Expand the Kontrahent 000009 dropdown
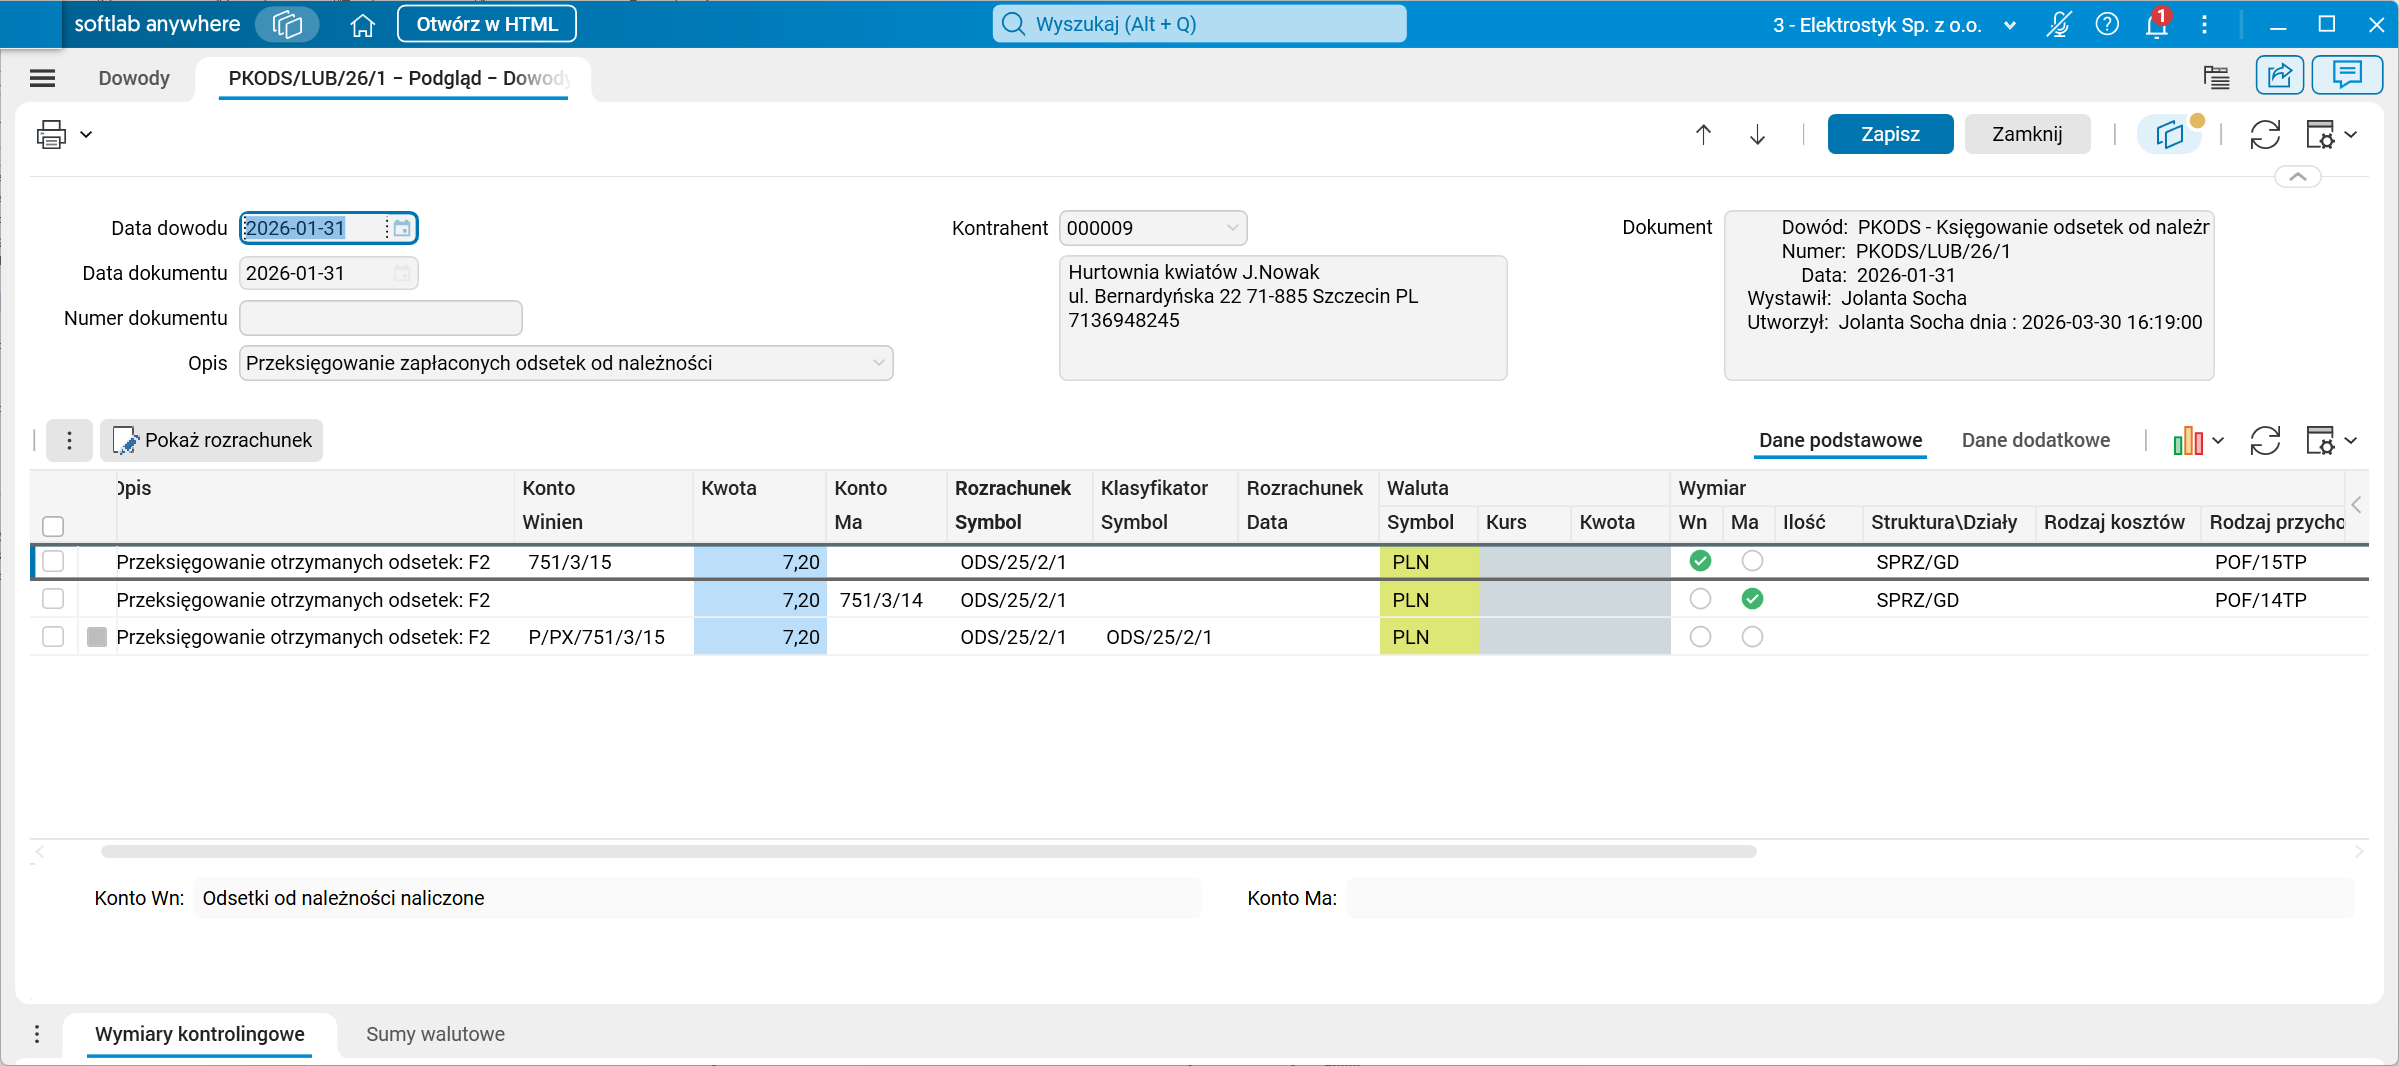 (x=1232, y=228)
